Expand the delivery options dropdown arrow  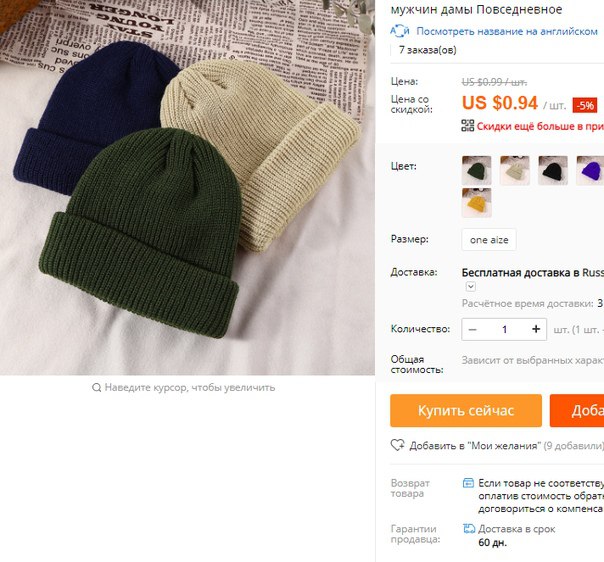point(471,286)
